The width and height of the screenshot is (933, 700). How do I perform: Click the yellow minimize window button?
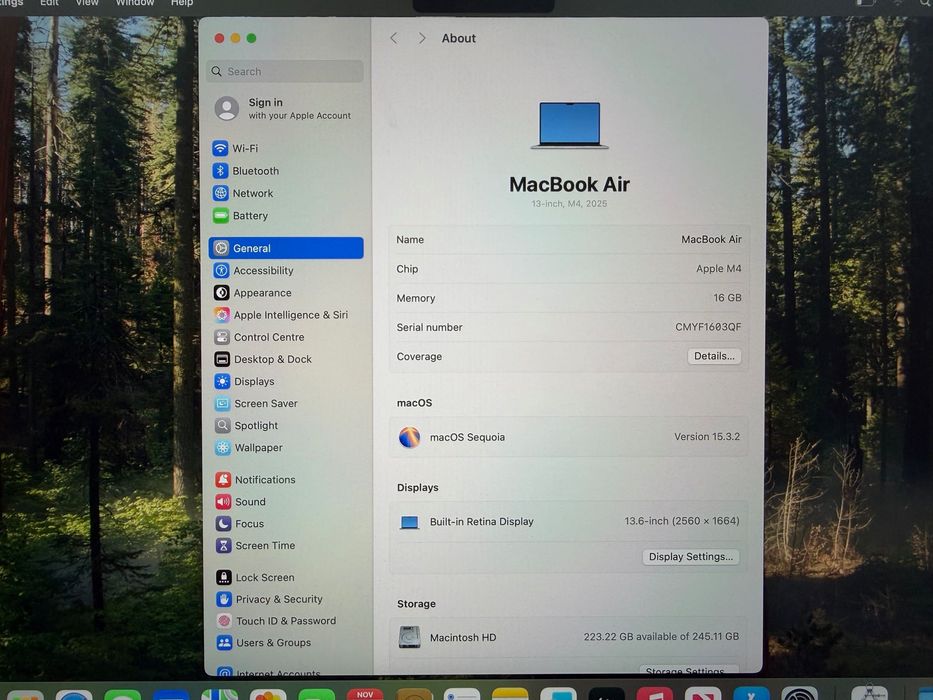pos(236,38)
